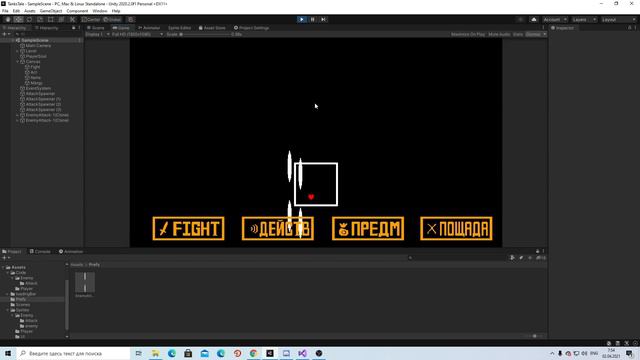The width and height of the screenshot is (640, 360).
Task: Click the Step frame button
Action: click(323, 19)
